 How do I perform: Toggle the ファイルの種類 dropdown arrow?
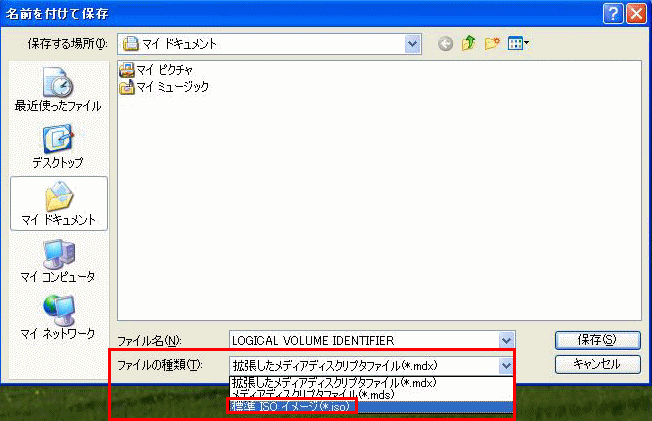tap(506, 366)
